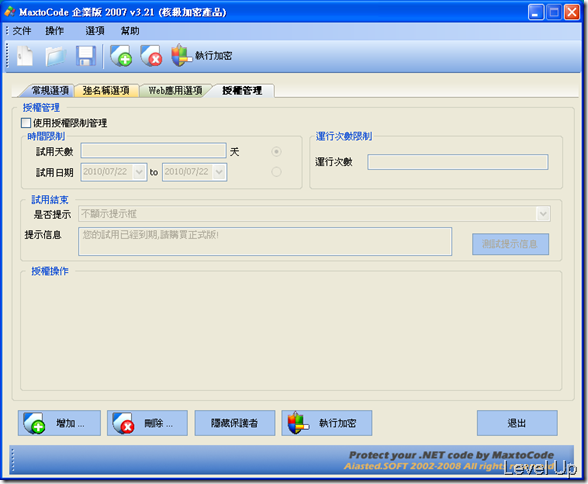Click toolbar add assembly icon with green plus

click(121, 56)
